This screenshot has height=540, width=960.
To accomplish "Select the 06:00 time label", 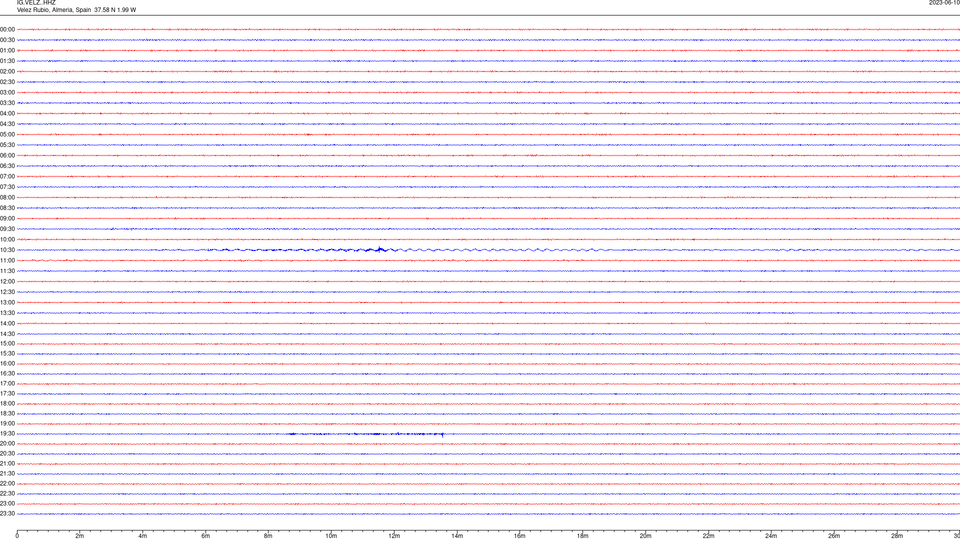I will click(7, 156).
